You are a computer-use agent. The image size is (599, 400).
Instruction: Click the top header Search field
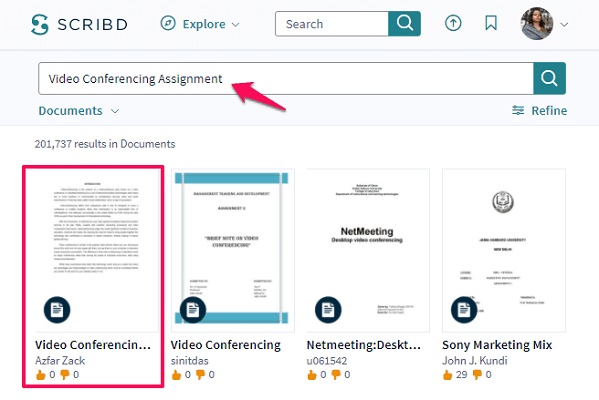click(332, 24)
